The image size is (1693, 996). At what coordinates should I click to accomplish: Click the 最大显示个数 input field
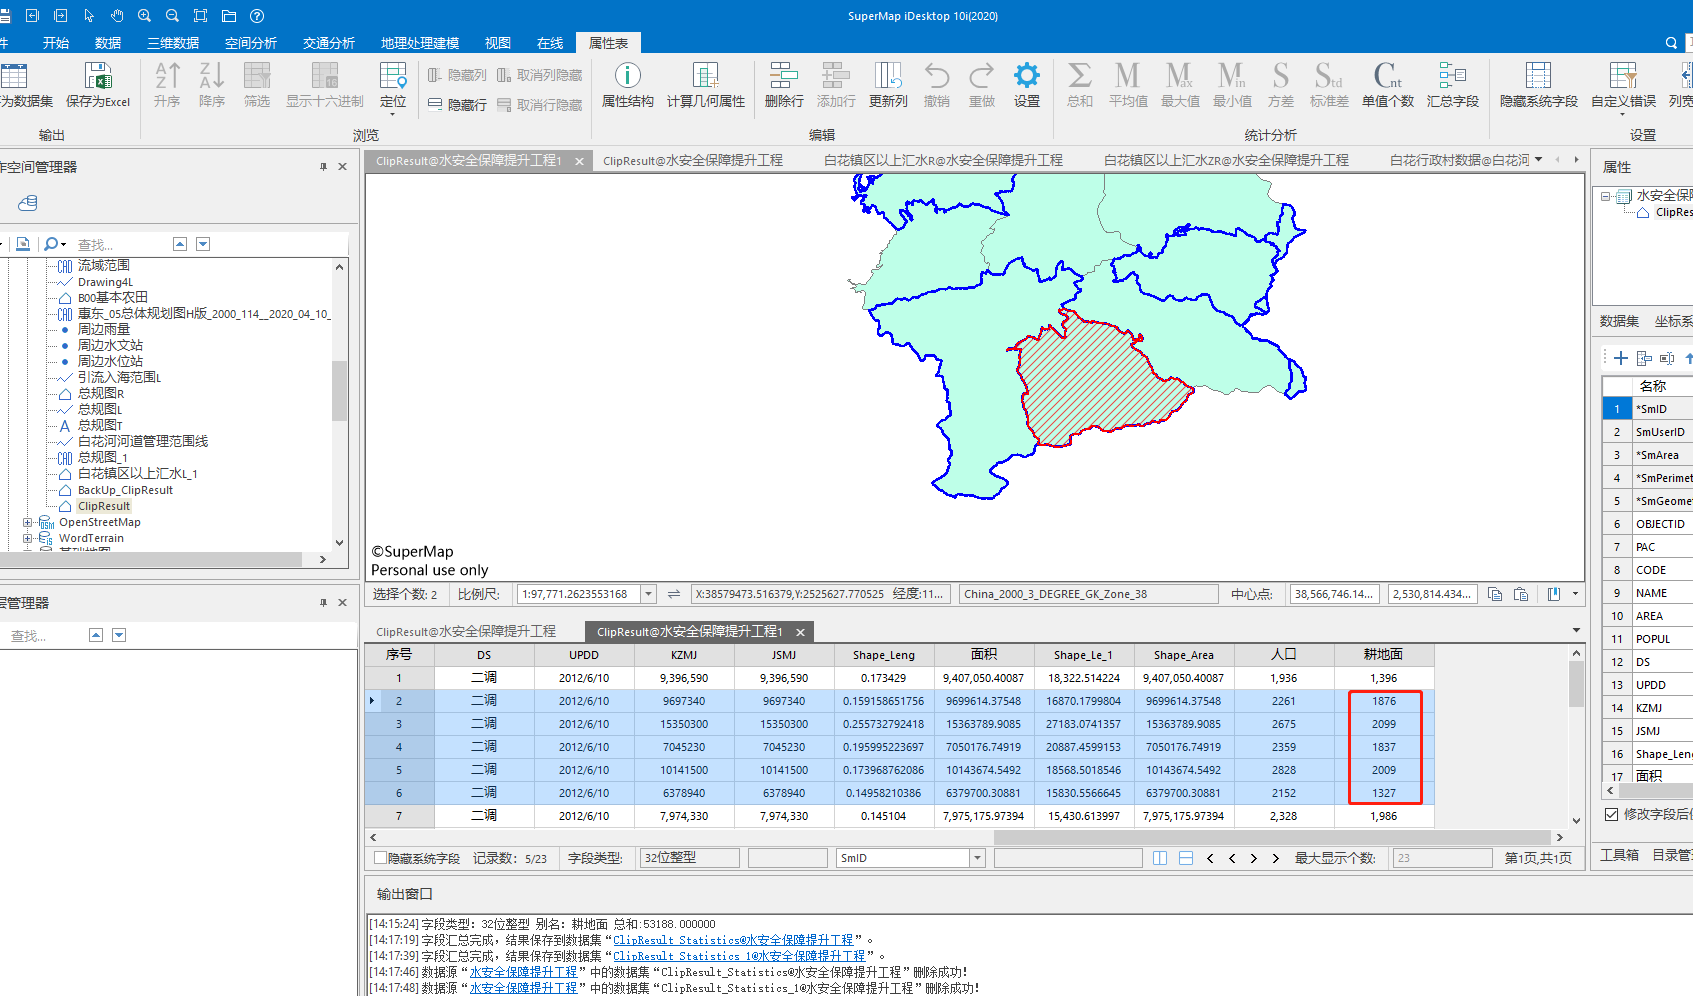tap(1441, 858)
